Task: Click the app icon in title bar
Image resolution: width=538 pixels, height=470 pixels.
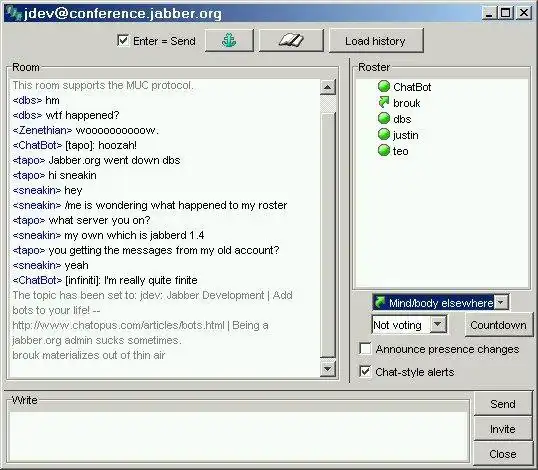Action: coord(14,13)
